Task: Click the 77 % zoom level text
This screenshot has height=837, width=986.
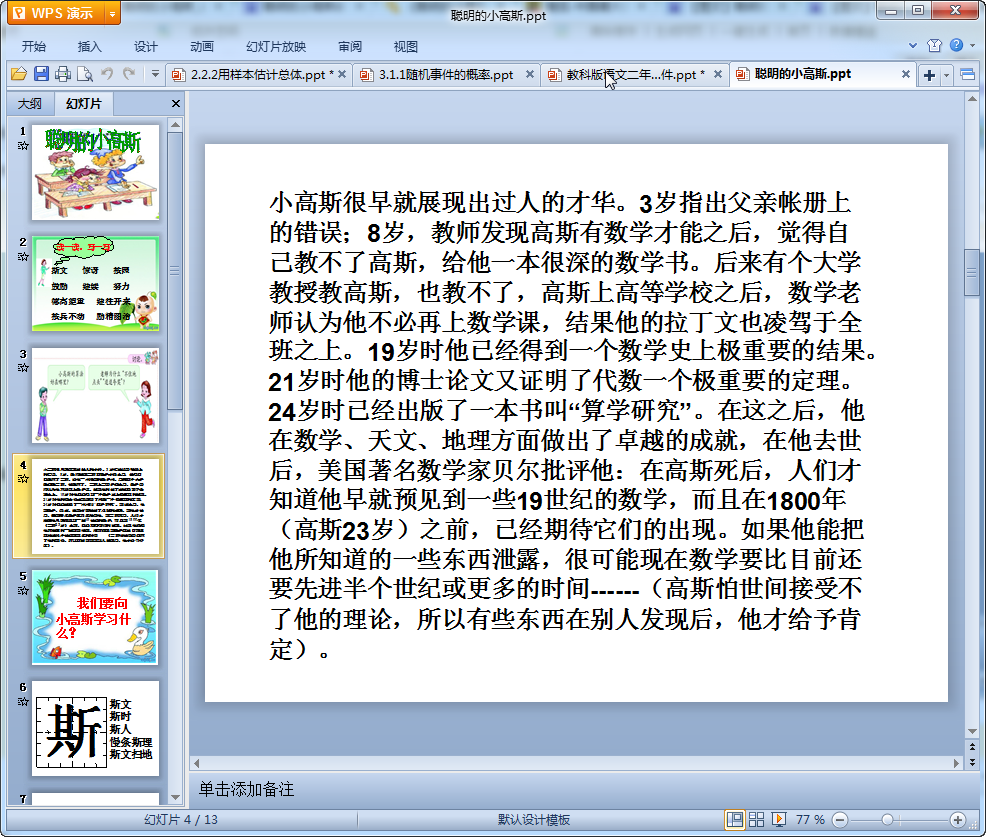Action: [810, 819]
